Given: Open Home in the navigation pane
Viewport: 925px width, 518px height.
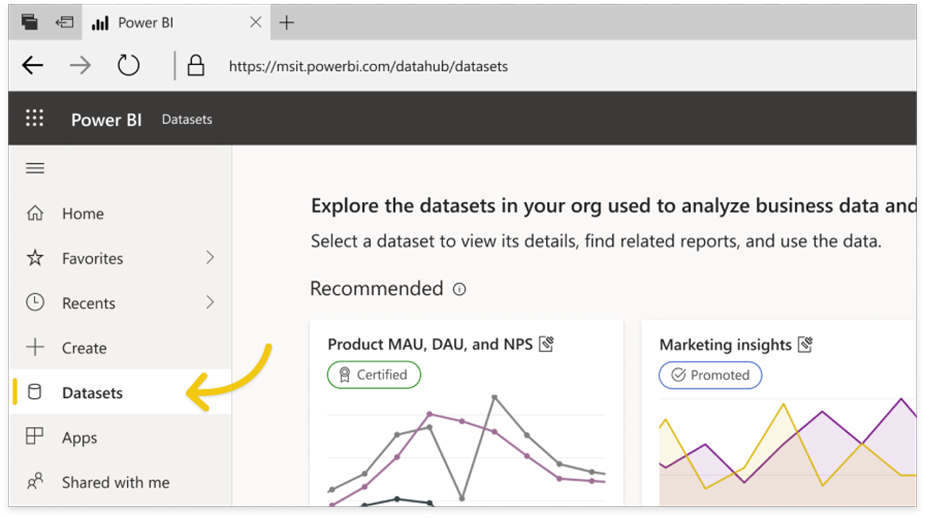Looking at the screenshot, I should (x=120, y=214).
